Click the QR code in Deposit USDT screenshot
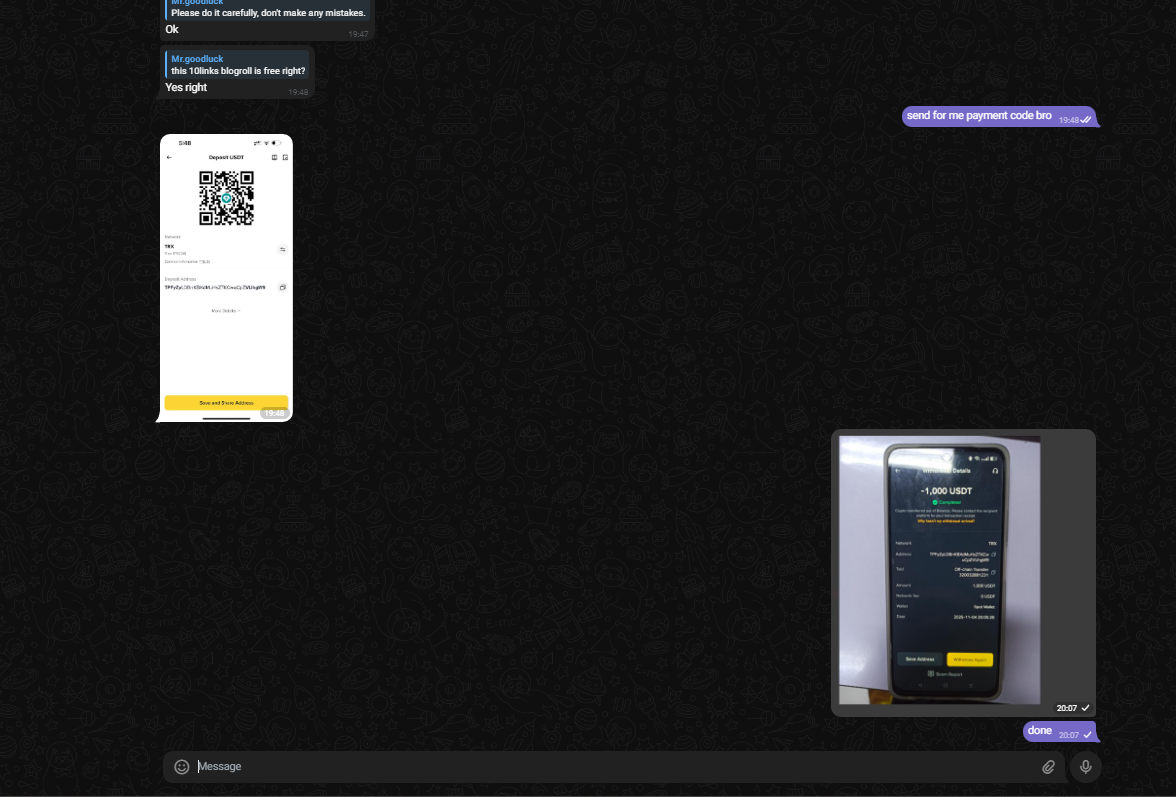Viewport: 1176px width, 797px height. tap(226, 198)
